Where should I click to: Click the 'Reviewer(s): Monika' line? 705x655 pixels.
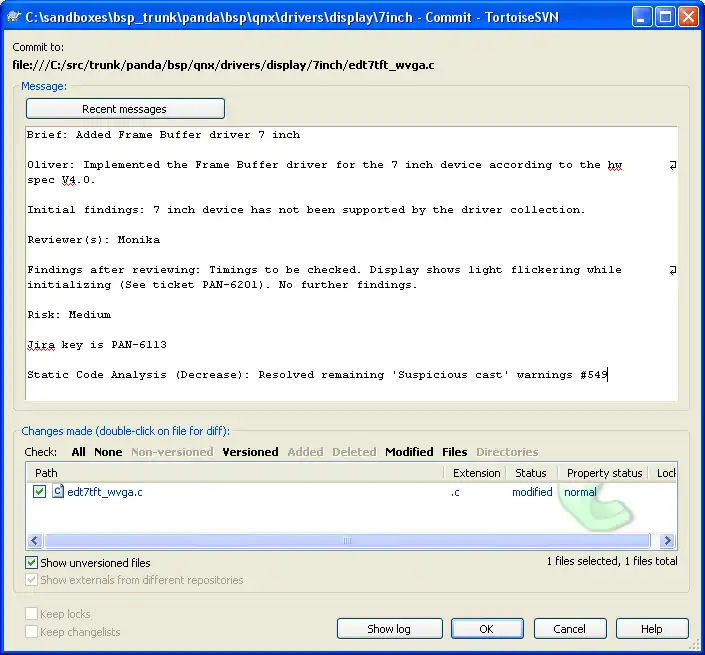coord(94,240)
